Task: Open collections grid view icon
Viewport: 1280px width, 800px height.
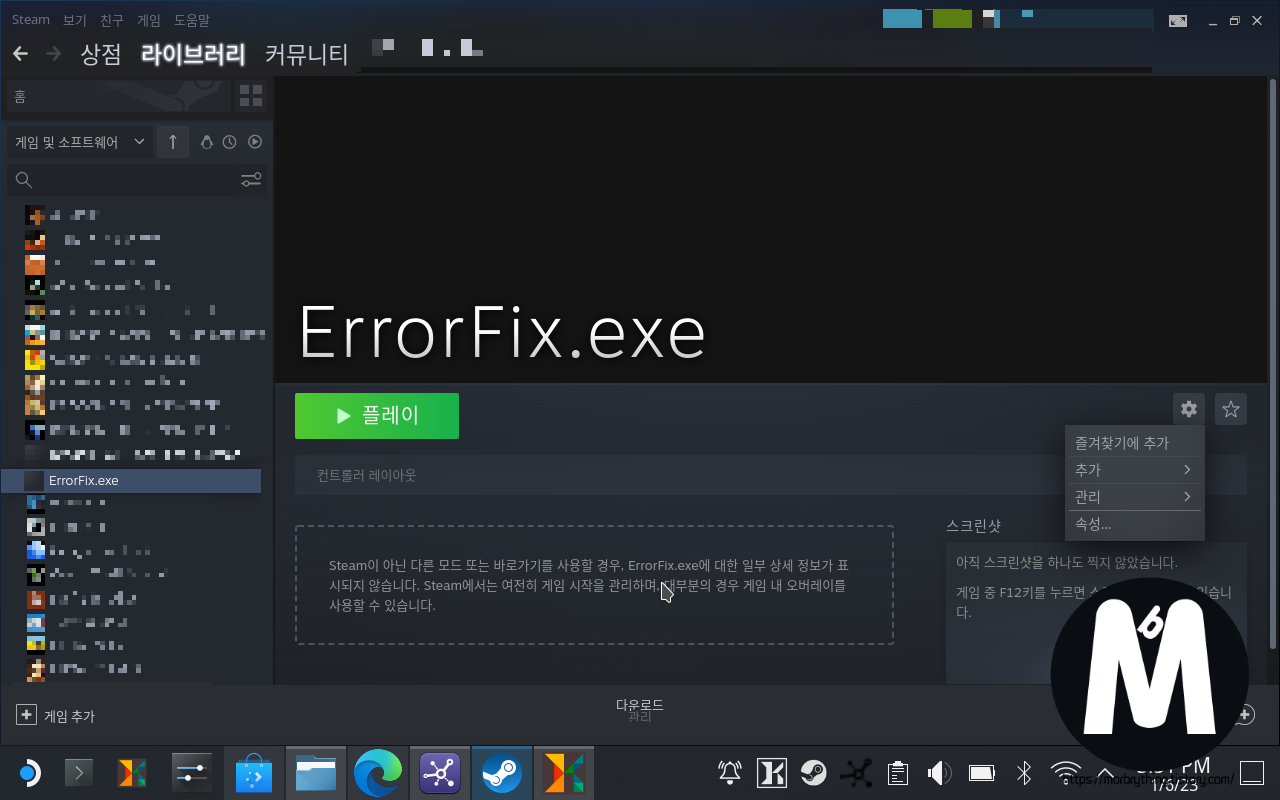Action: [x=251, y=96]
